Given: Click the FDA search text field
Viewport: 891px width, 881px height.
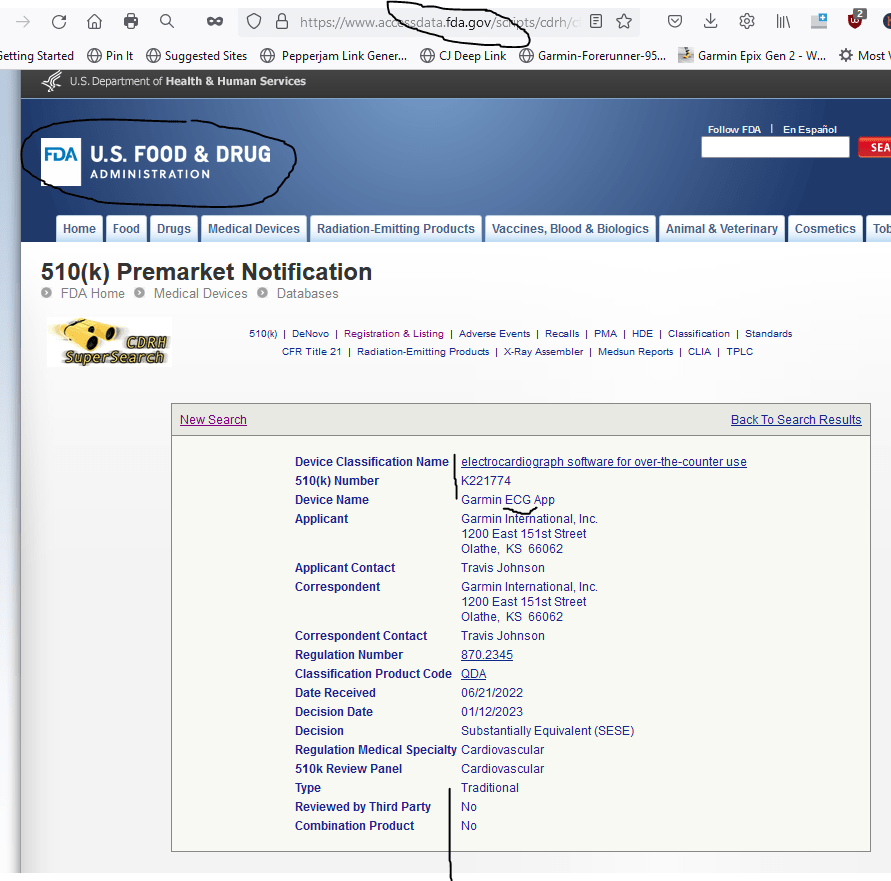Looking at the screenshot, I should [774, 148].
